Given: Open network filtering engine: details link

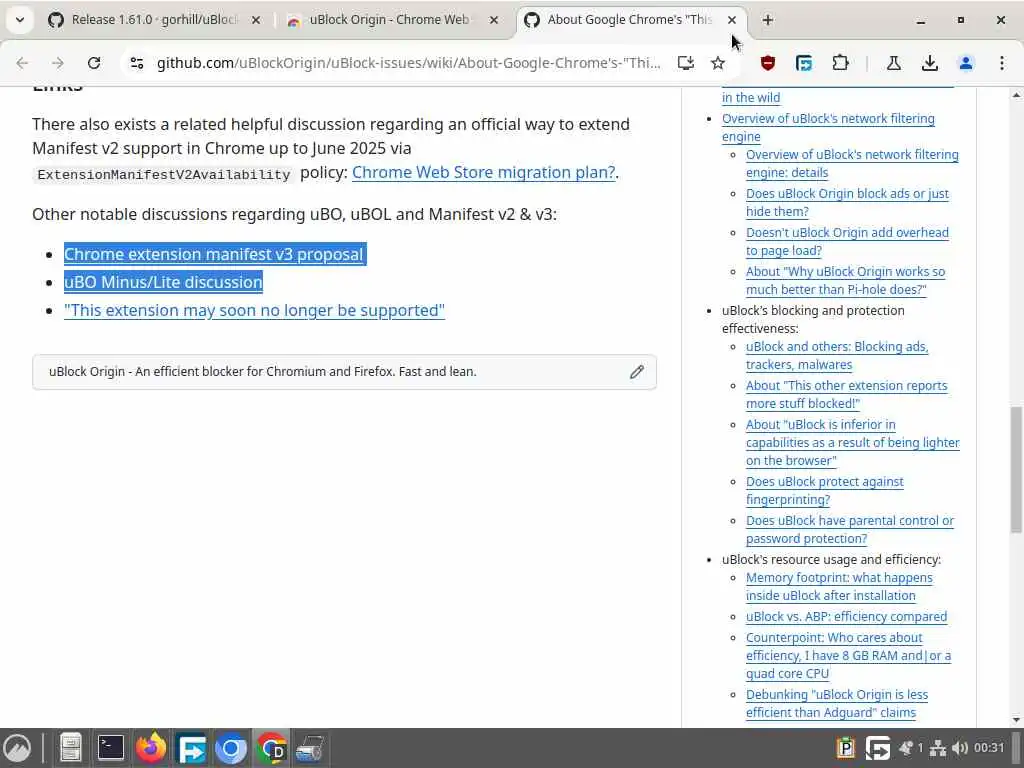Looking at the screenshot, I should click(x=852, y=163).
